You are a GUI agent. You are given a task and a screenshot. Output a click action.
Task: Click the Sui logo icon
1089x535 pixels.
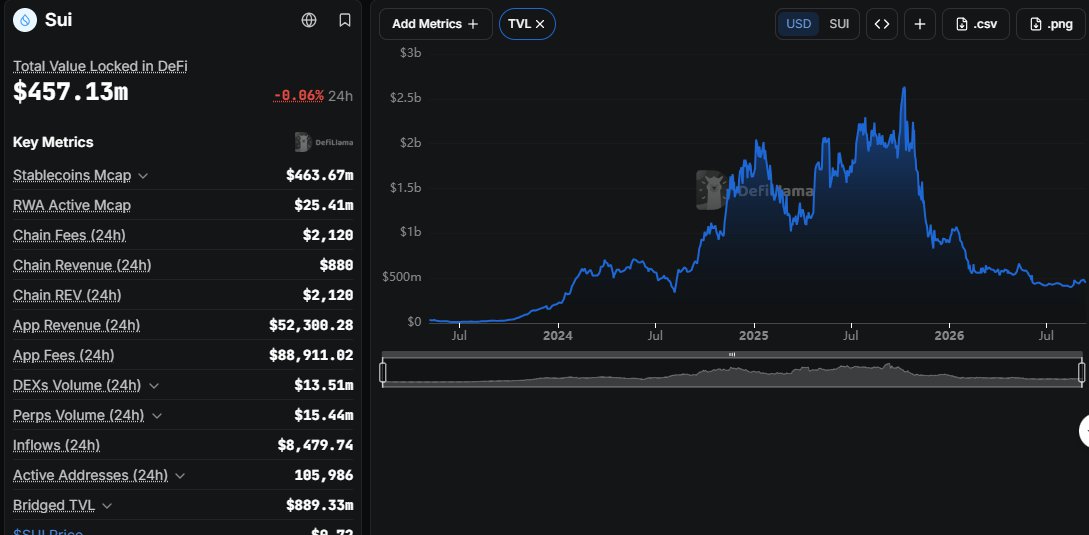(25, 20)
